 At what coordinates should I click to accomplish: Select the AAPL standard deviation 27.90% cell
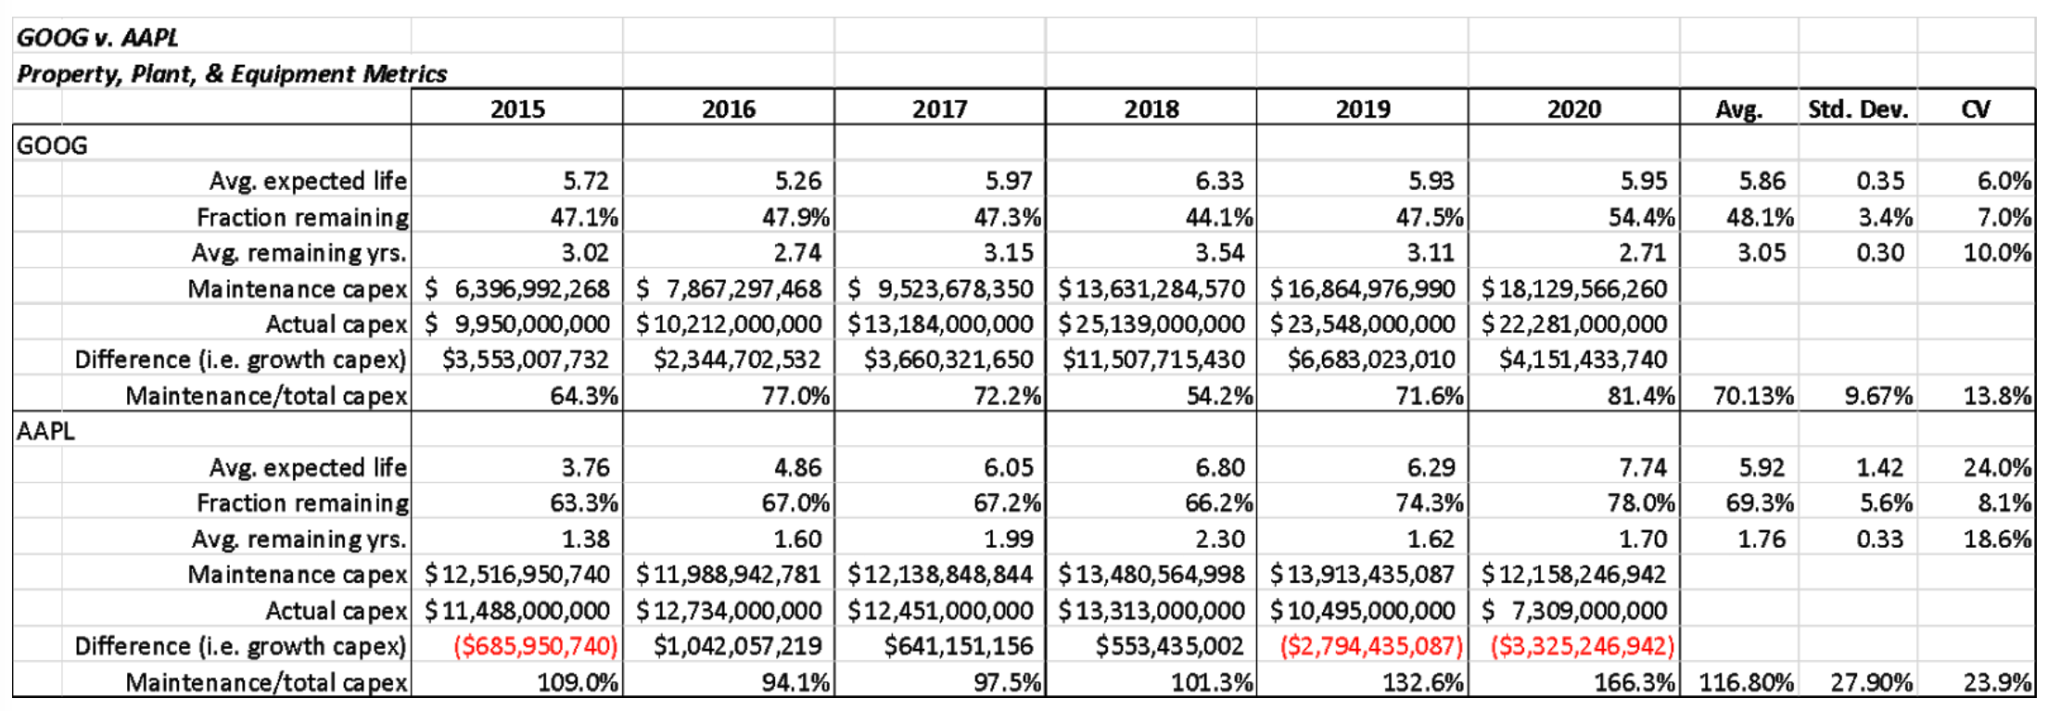point(1871,682)
